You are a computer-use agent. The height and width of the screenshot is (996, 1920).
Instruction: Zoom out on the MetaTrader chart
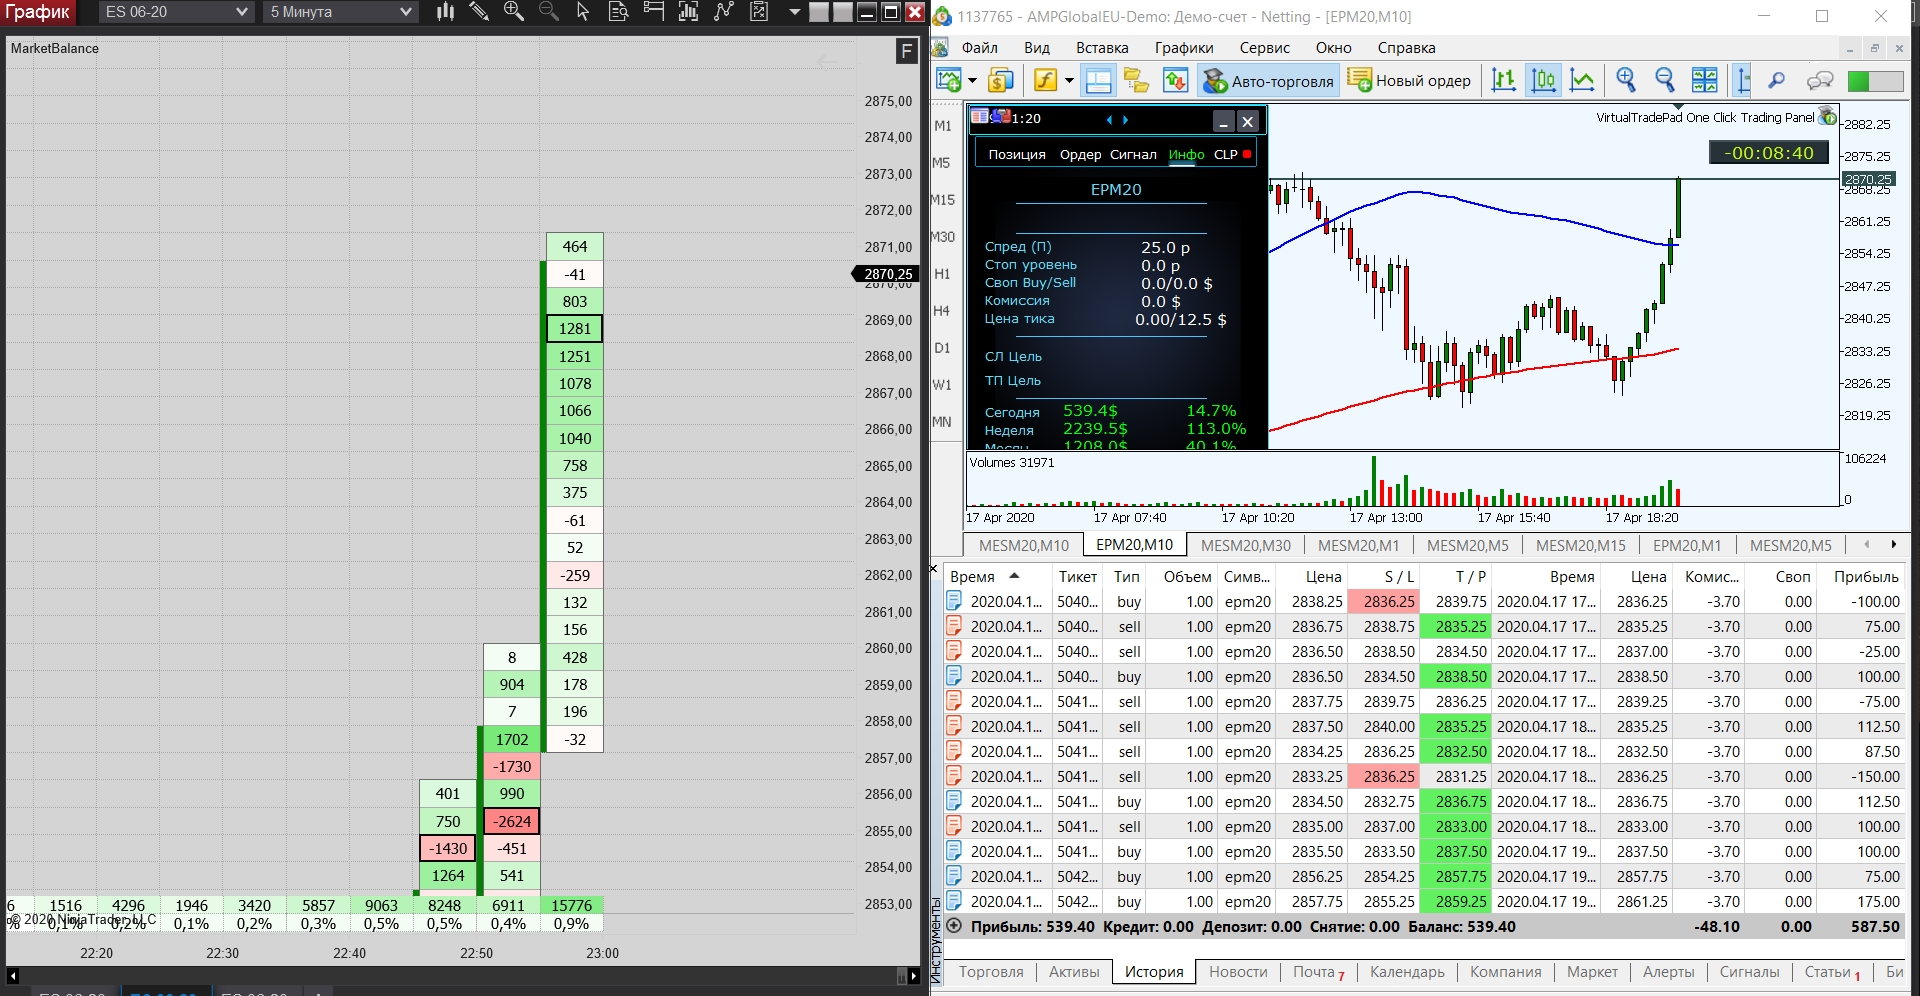[1665, 81]
